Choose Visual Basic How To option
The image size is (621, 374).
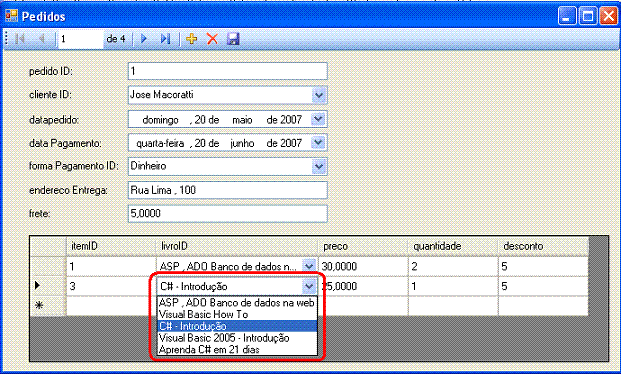click(x=237, y=315)
